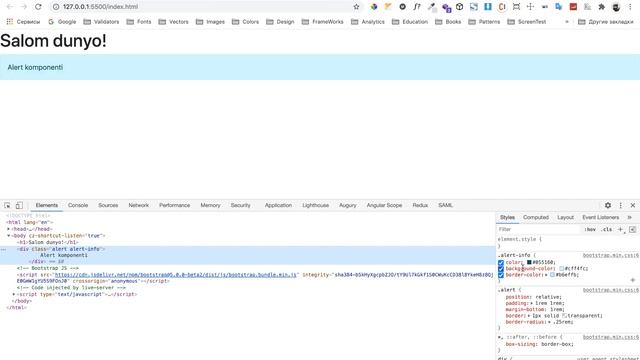
Task: Click the colorful pinwheel extension icon
Action: [374, 7]
